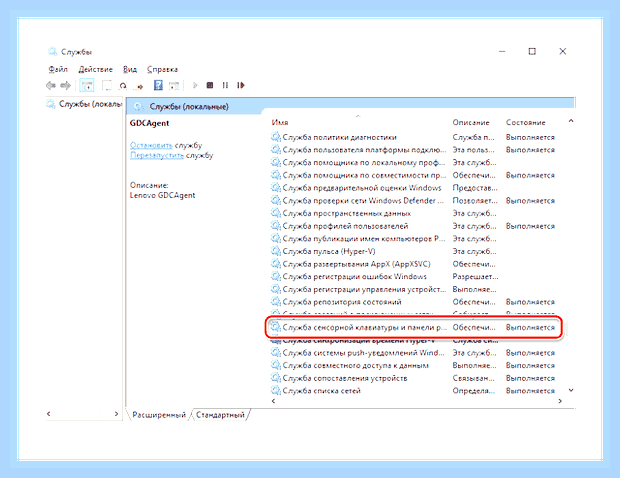Open the Help question-mark toolbar icon
The width and height of the screenshot is (620, 478).
point(158,85)
